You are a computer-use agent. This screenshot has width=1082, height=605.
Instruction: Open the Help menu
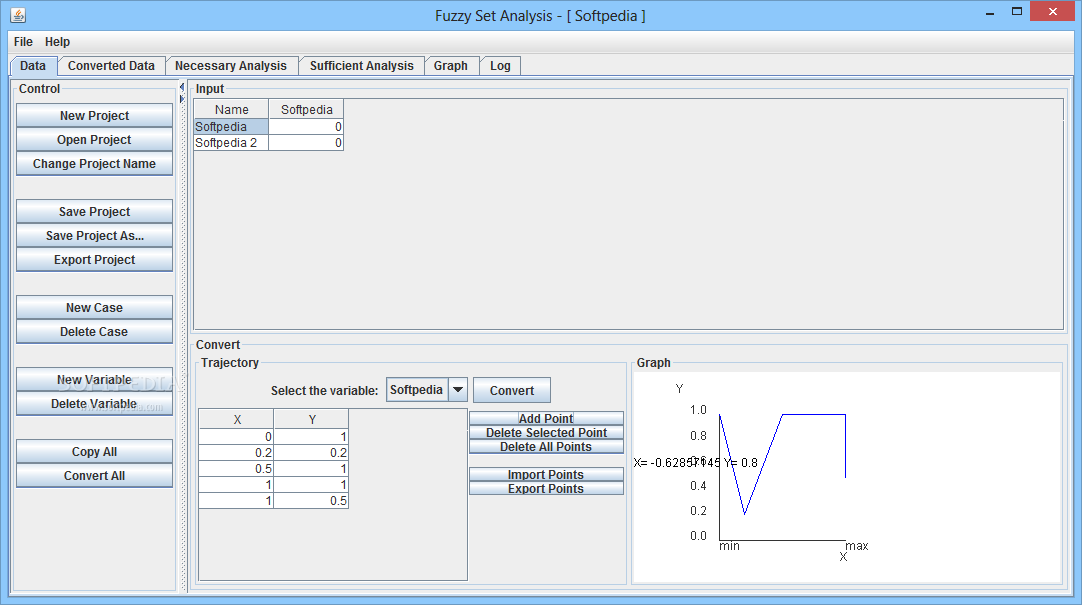57,41
